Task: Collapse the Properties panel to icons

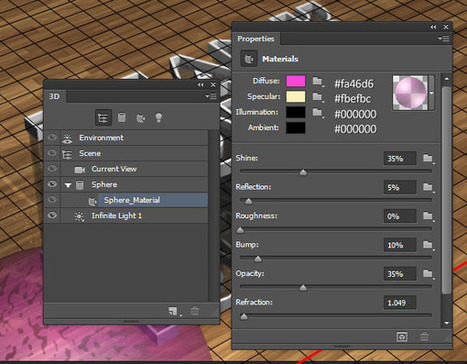Action: [433, 27]
